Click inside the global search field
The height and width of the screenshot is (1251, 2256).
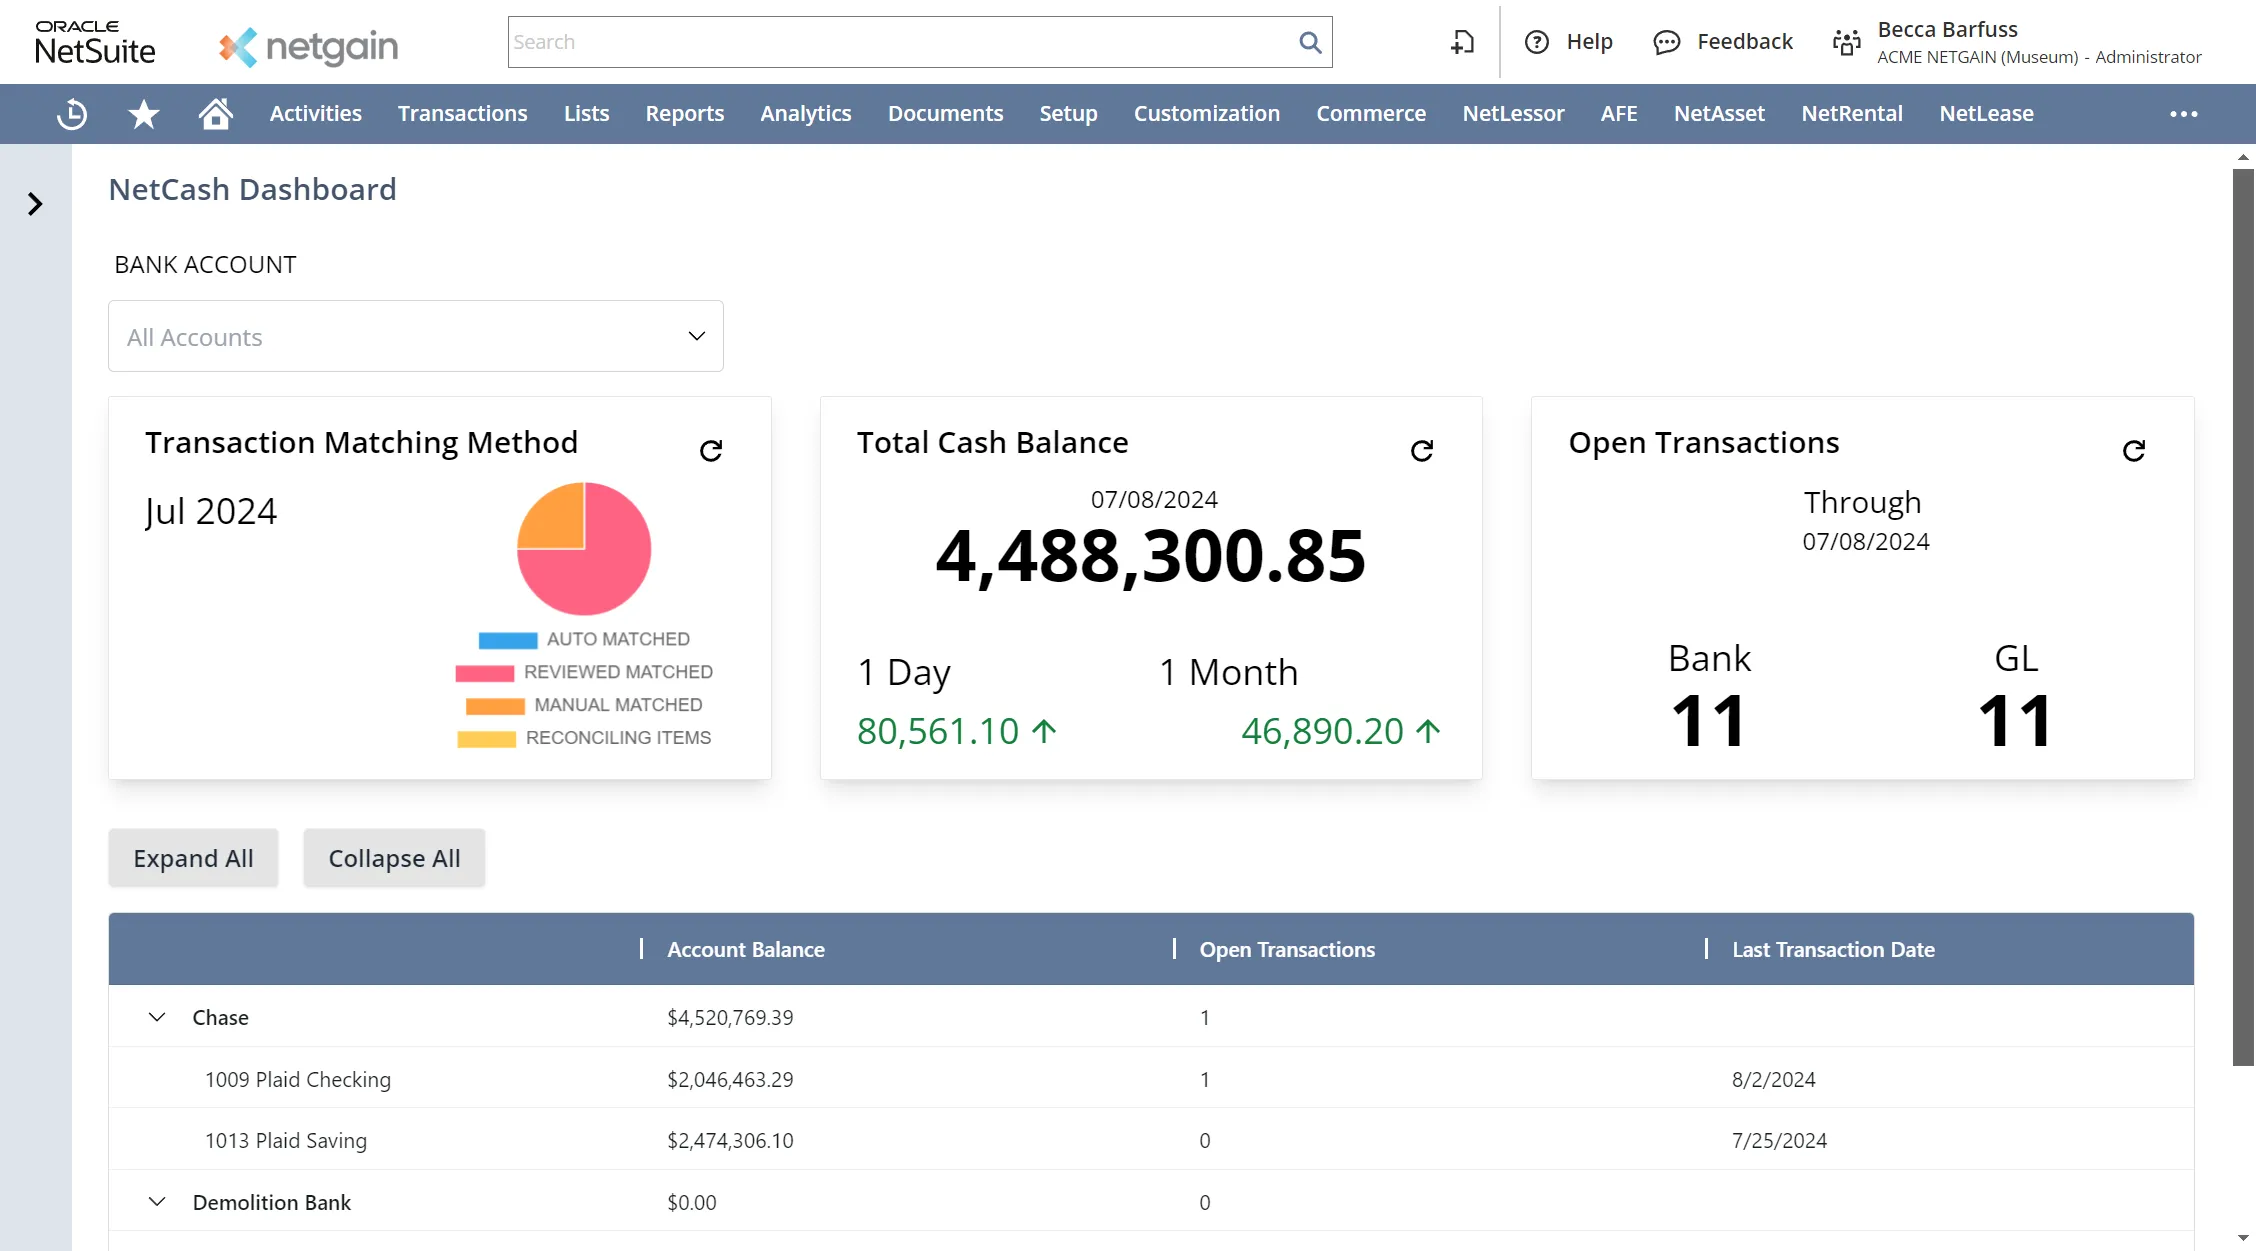click(900, 42)
